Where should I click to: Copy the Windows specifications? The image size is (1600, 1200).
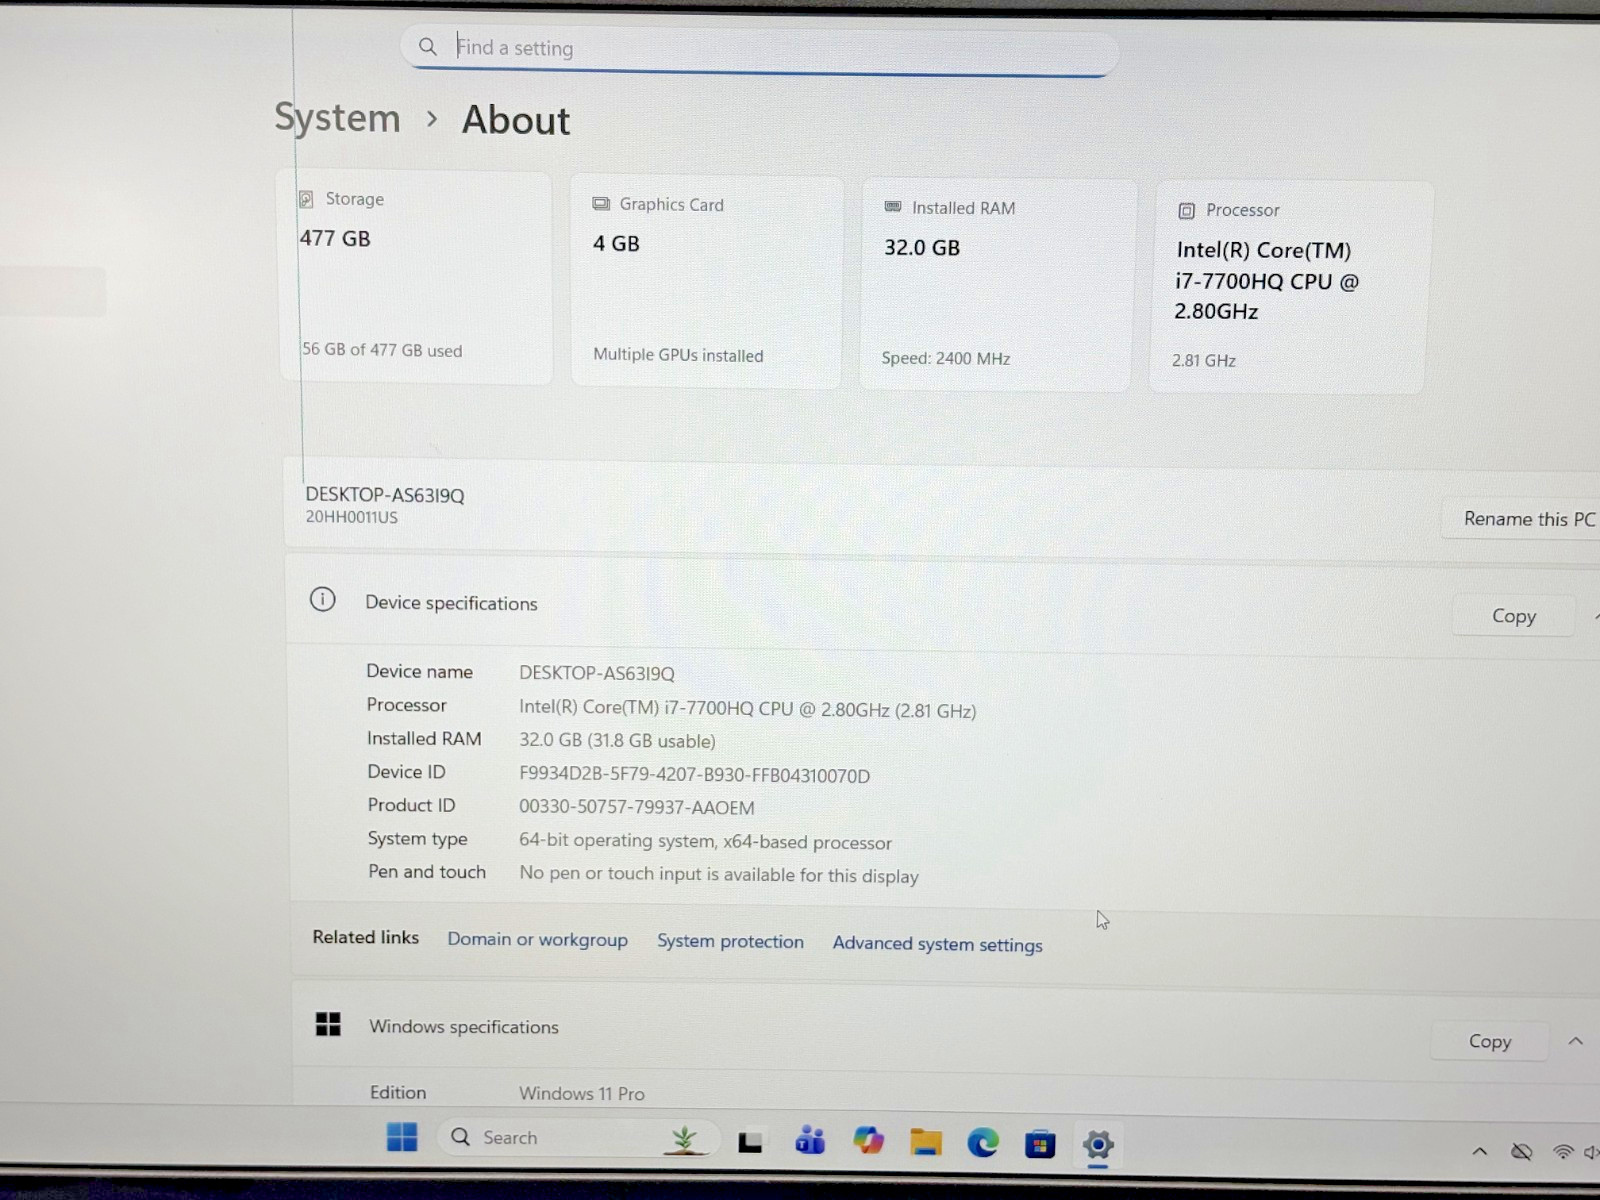[x=1489, y=1041]
